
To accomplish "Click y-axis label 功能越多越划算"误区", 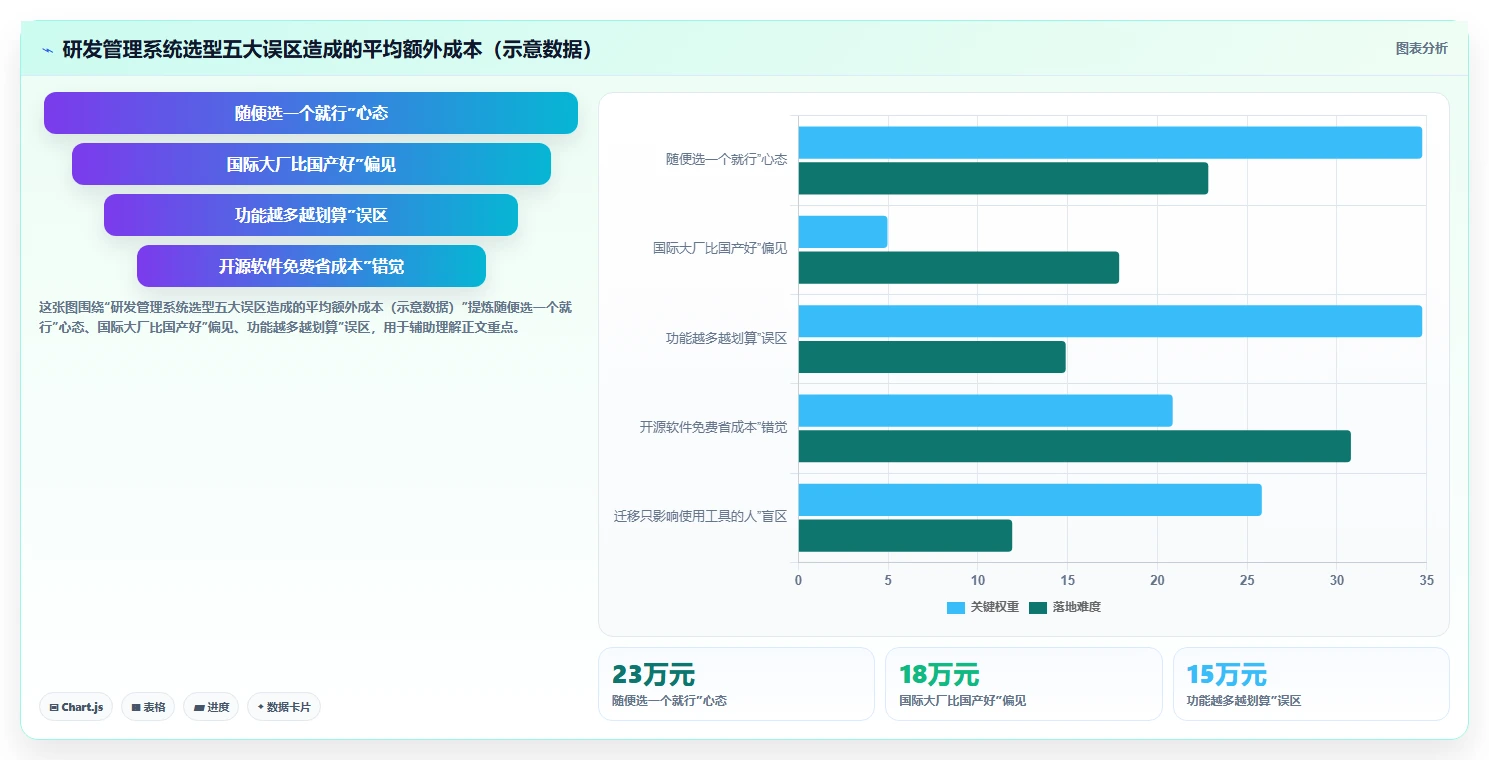I will coord(726,338).
